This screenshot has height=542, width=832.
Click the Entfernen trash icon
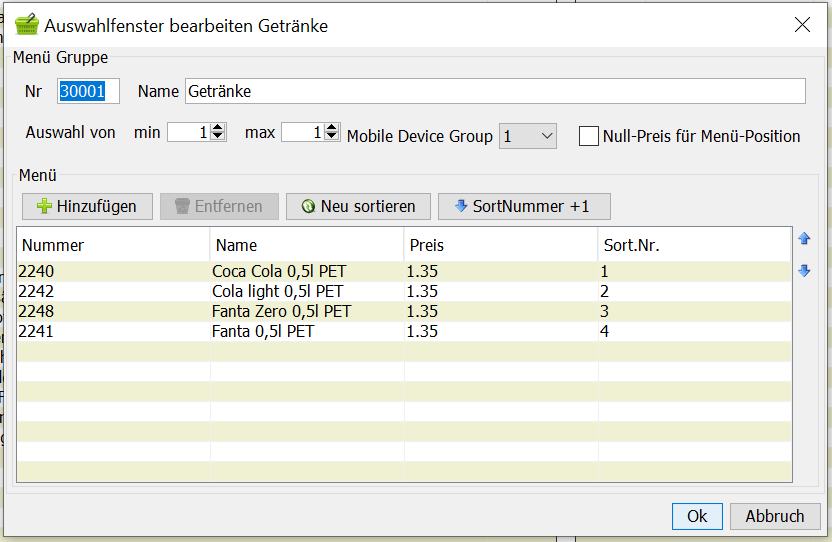(182, 206)
